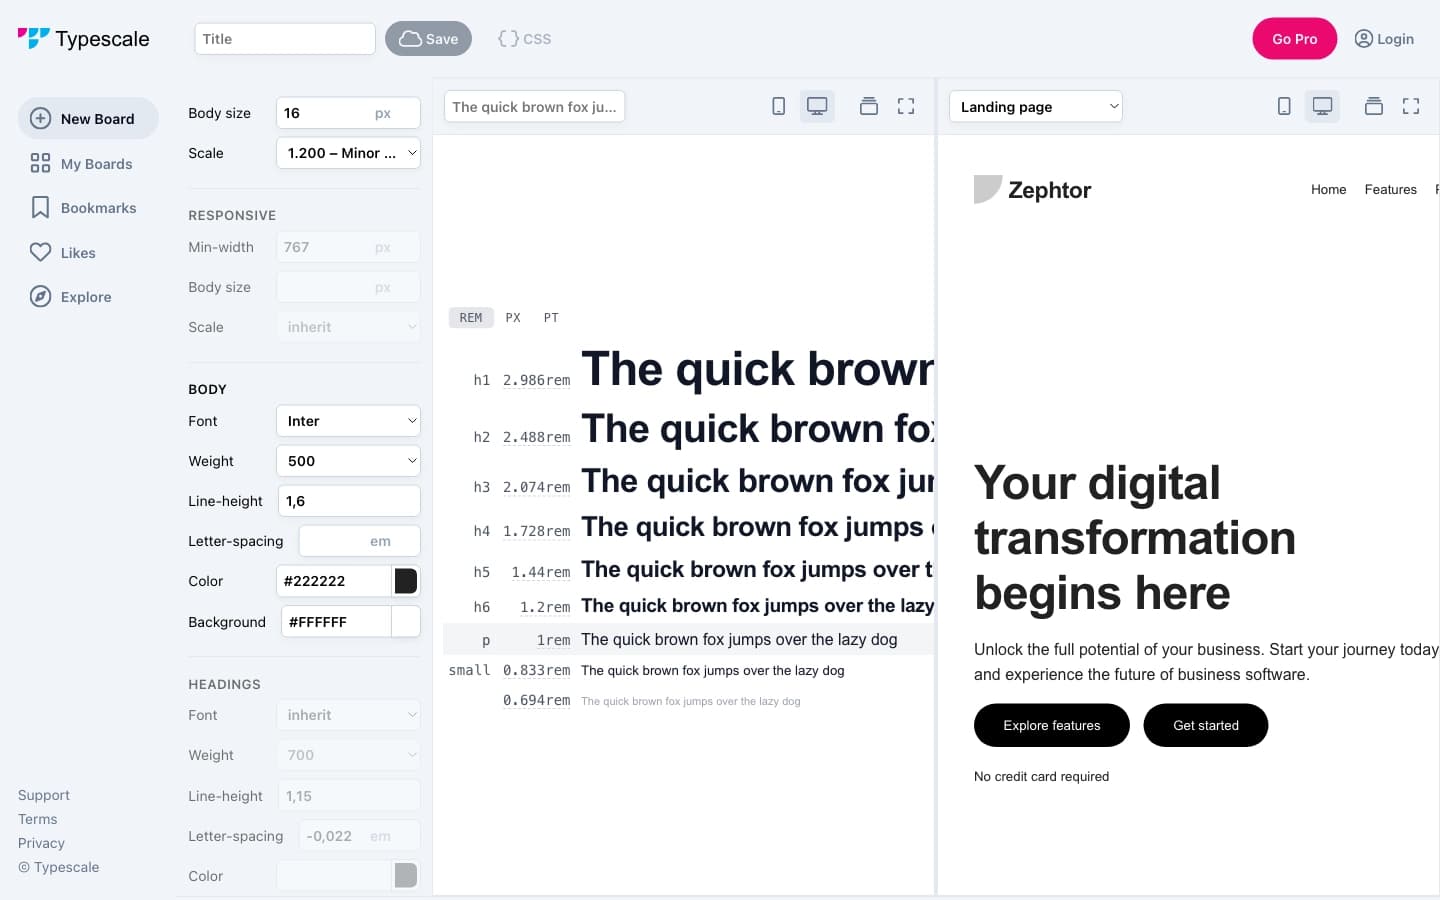Click the Responsive Body size field
This screenshot has height=900, width=1440.
click(348, 287)
